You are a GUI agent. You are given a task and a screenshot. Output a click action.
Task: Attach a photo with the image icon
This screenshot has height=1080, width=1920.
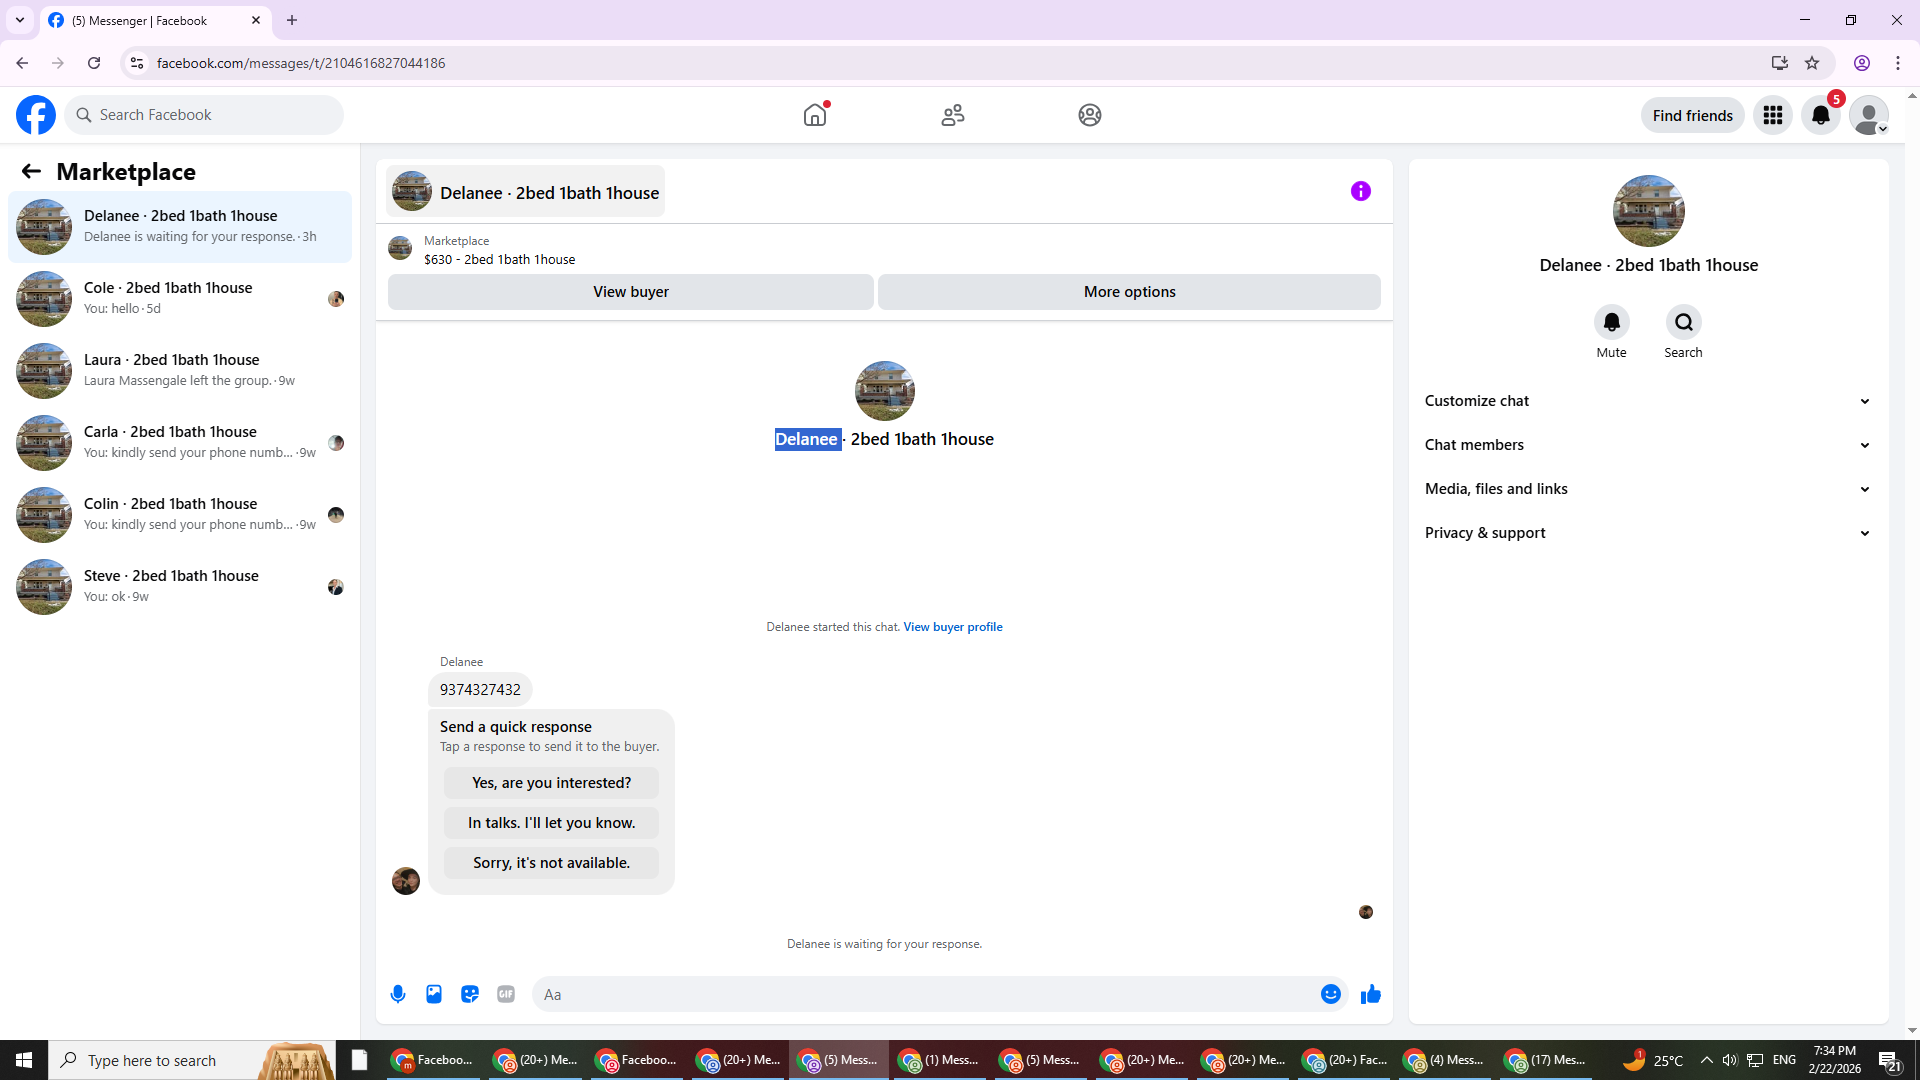(434, 994)
